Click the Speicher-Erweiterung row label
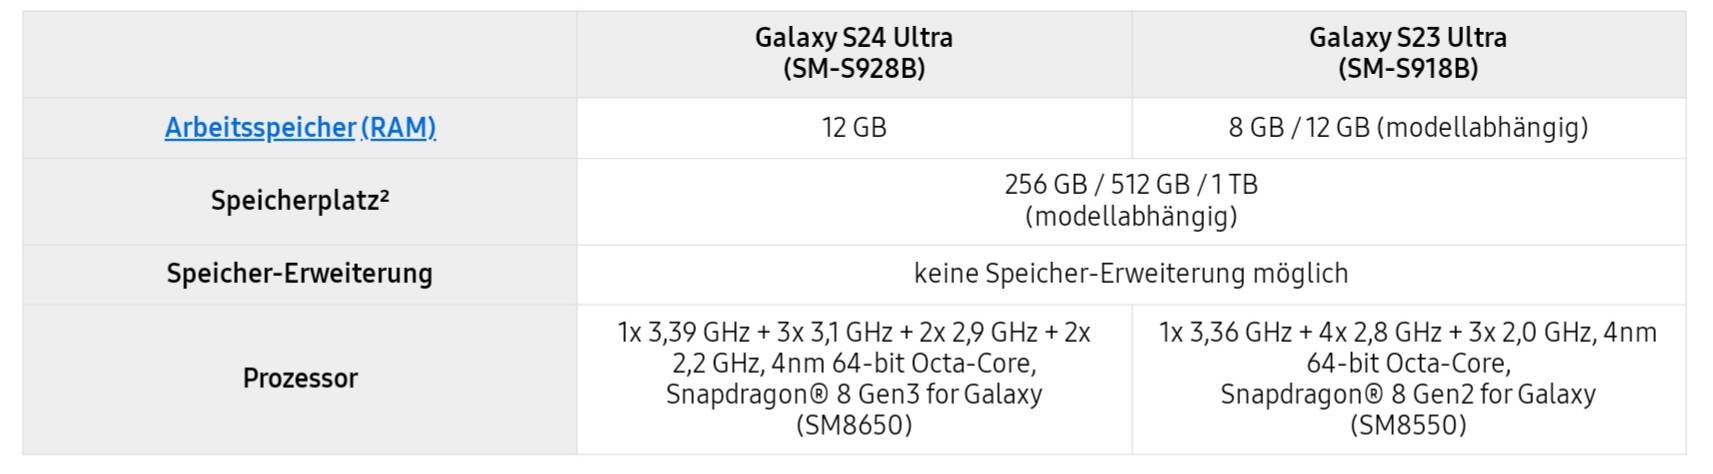 300,274
